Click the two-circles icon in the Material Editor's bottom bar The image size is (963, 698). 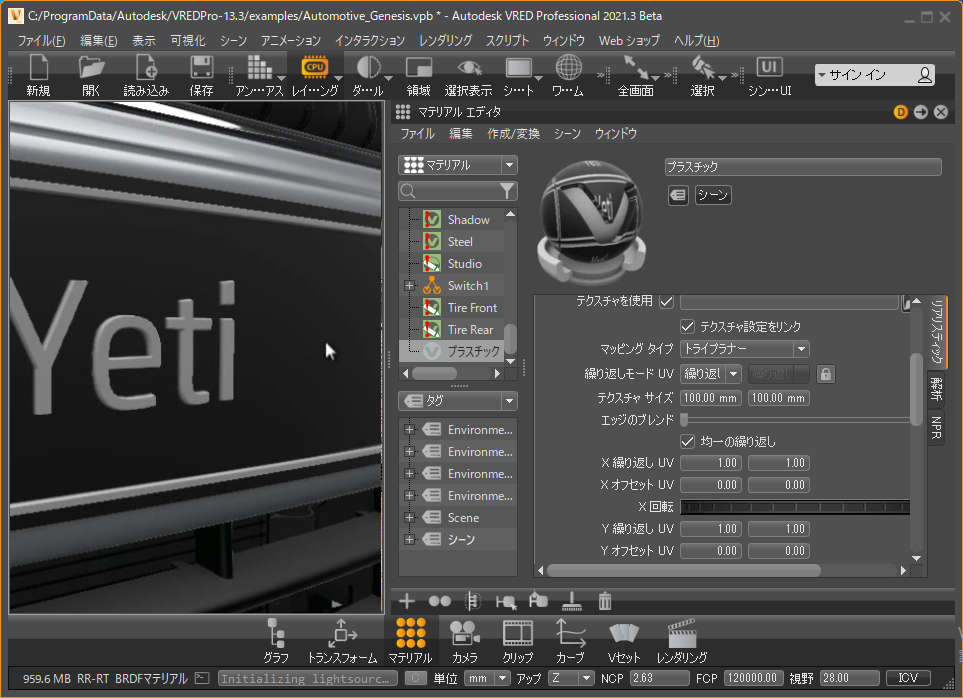click(440, 601)
